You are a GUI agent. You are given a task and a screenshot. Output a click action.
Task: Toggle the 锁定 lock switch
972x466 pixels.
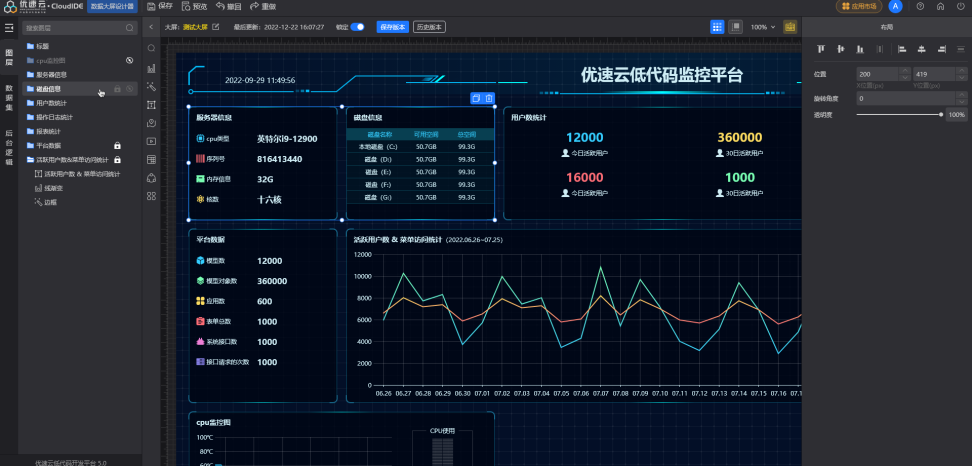[358, 27]
